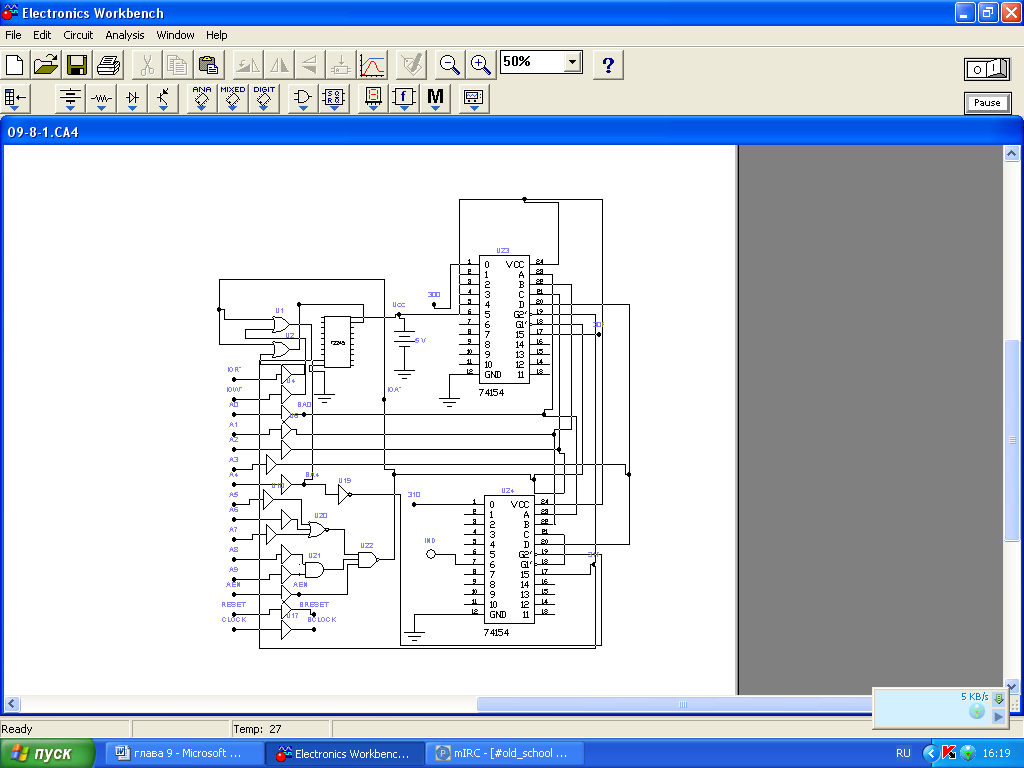
Task: Open the Window menu
Action: pos(175,35)
